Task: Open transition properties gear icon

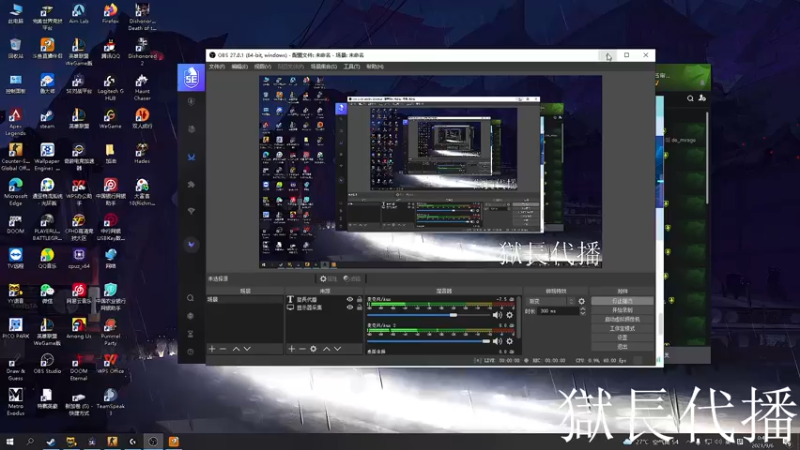Action: click(x=582, y=302)
